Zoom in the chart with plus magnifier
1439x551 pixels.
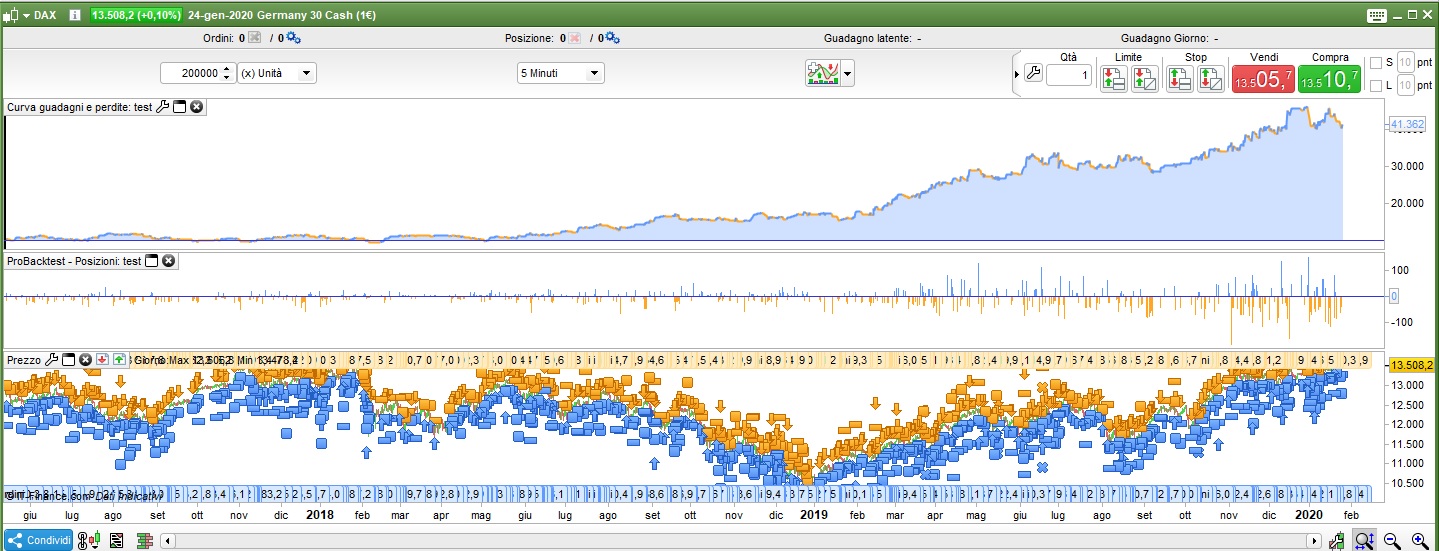pyautogui.click(x=1419, y=541)
